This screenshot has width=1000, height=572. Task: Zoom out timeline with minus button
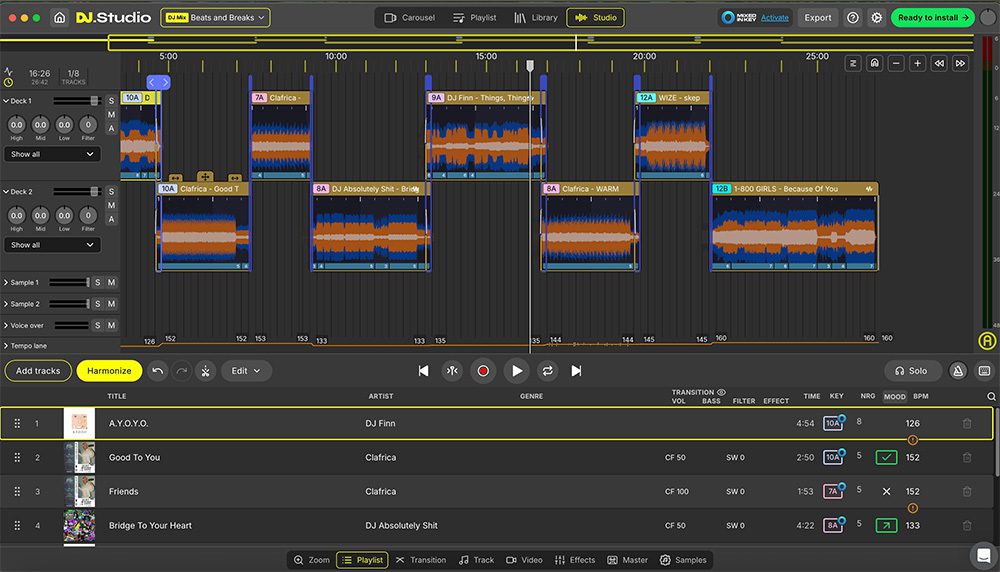[896, 63]
